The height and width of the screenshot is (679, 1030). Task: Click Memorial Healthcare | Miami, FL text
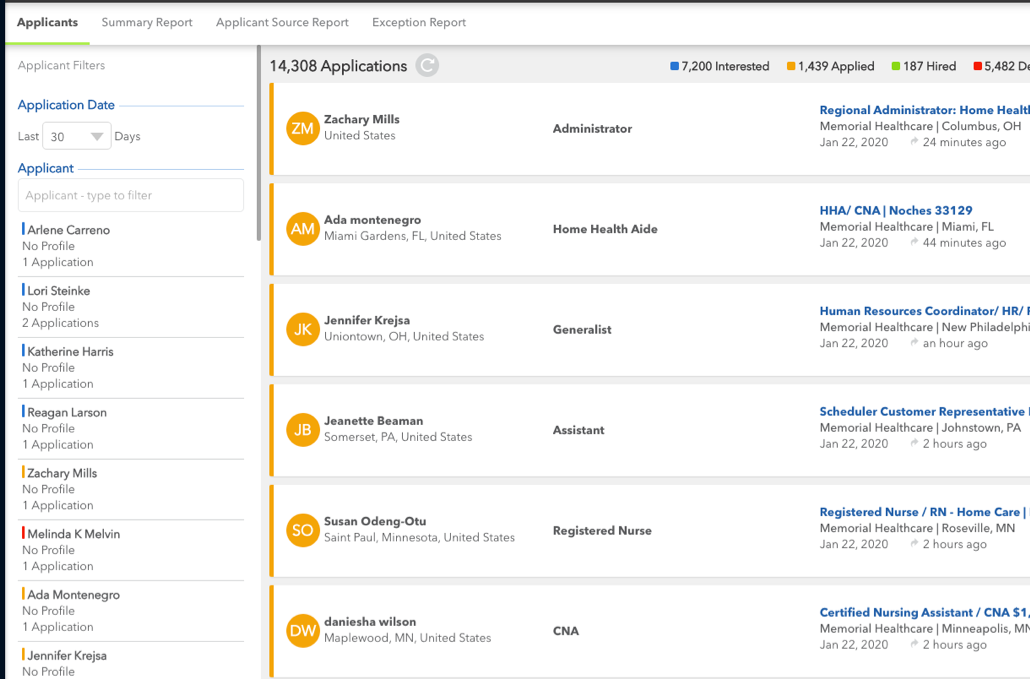[x=907, y=227]
